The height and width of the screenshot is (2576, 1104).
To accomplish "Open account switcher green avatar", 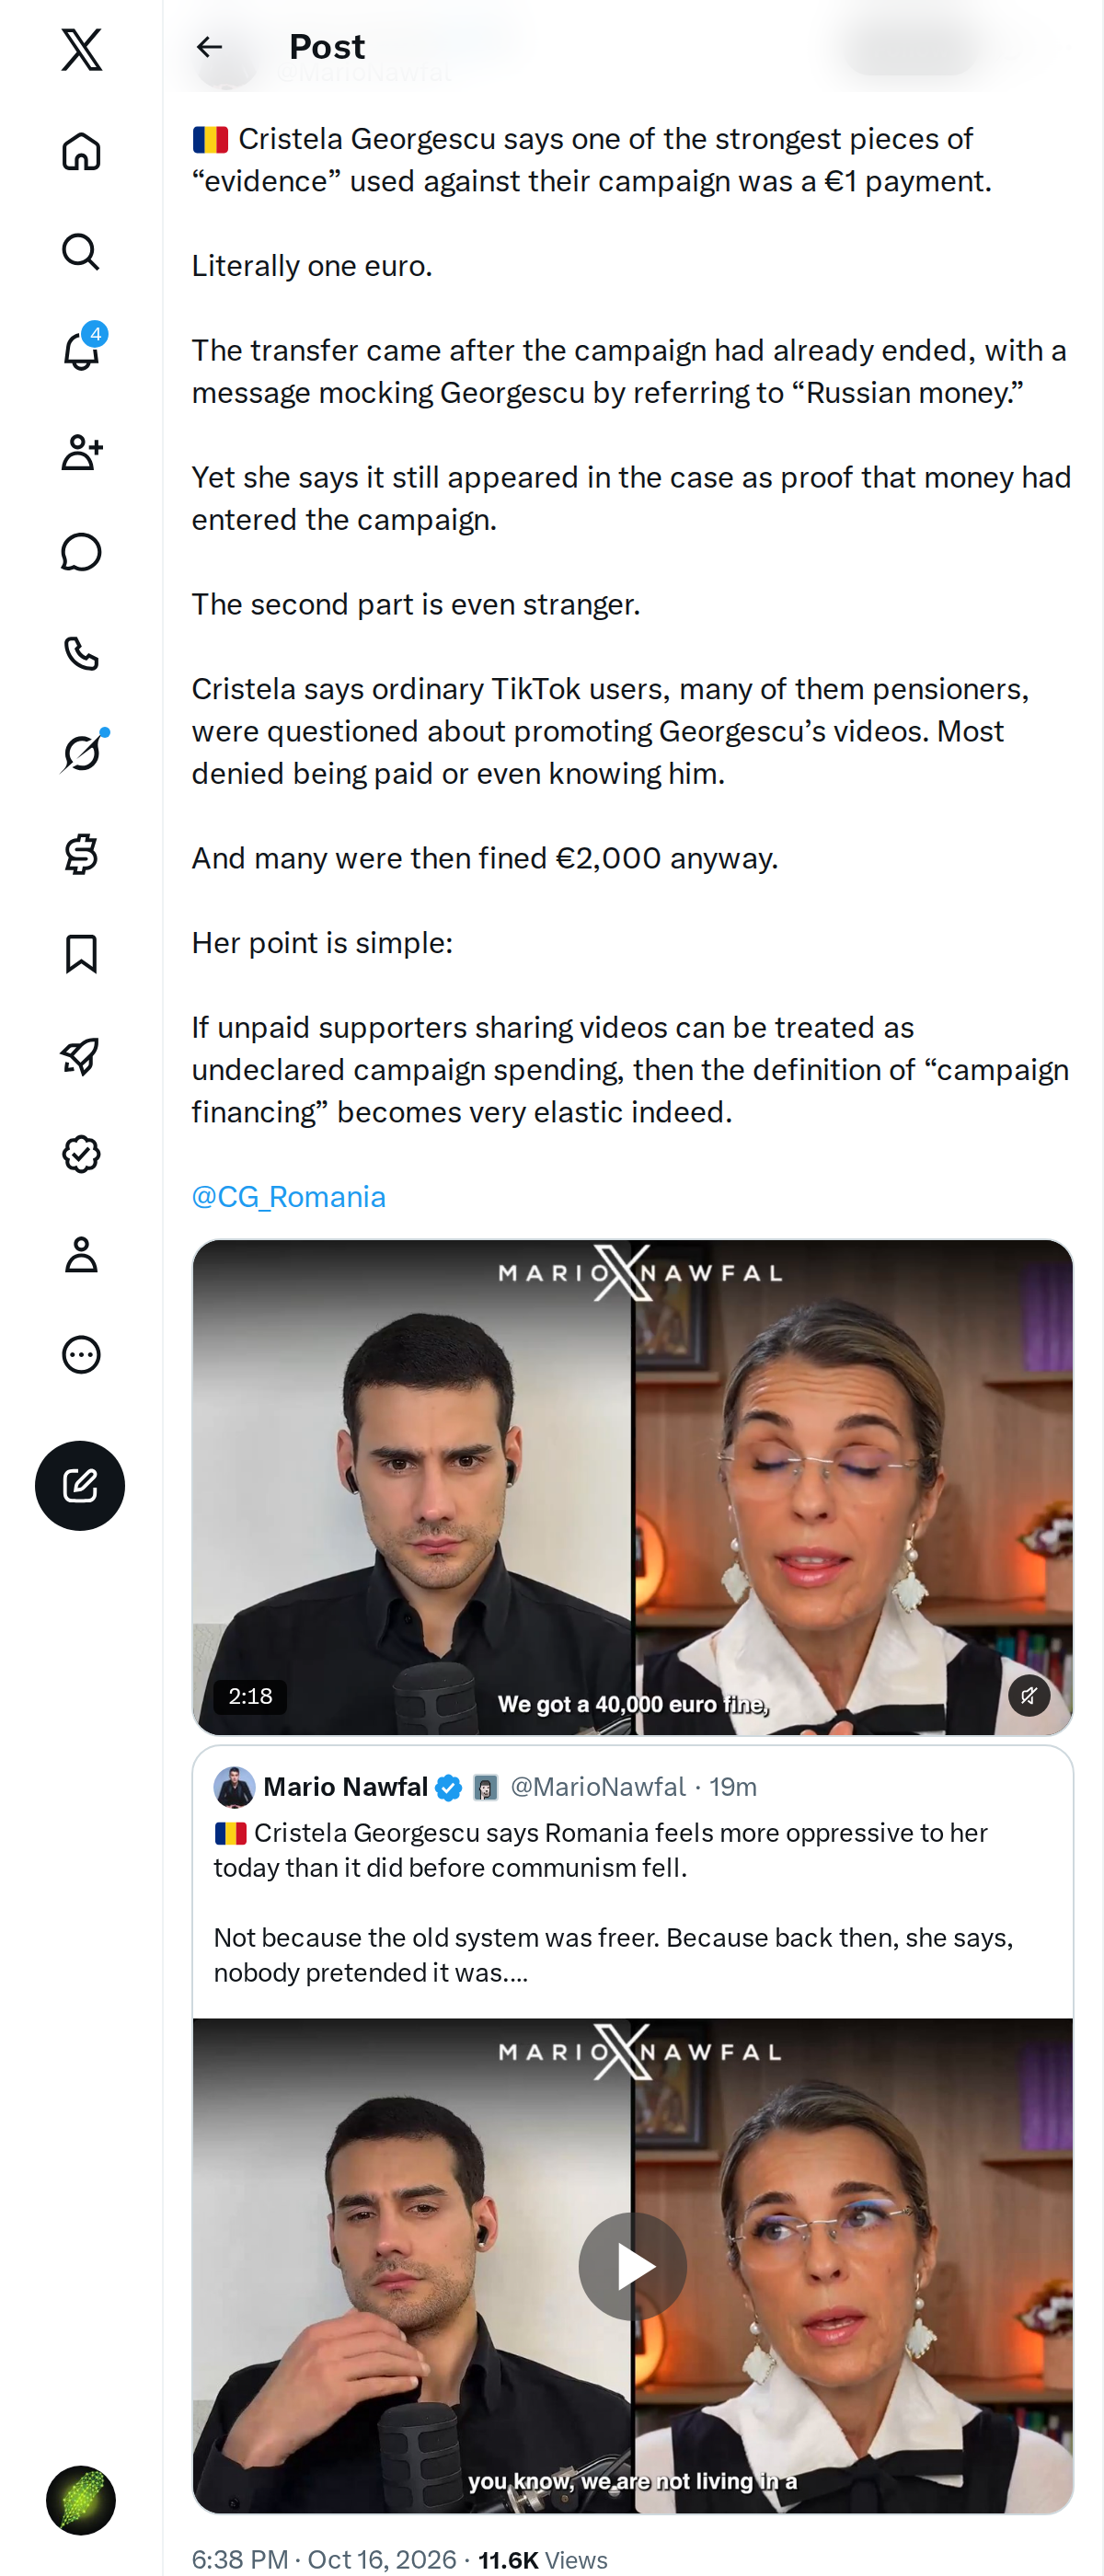I will tap(81, 2499).
